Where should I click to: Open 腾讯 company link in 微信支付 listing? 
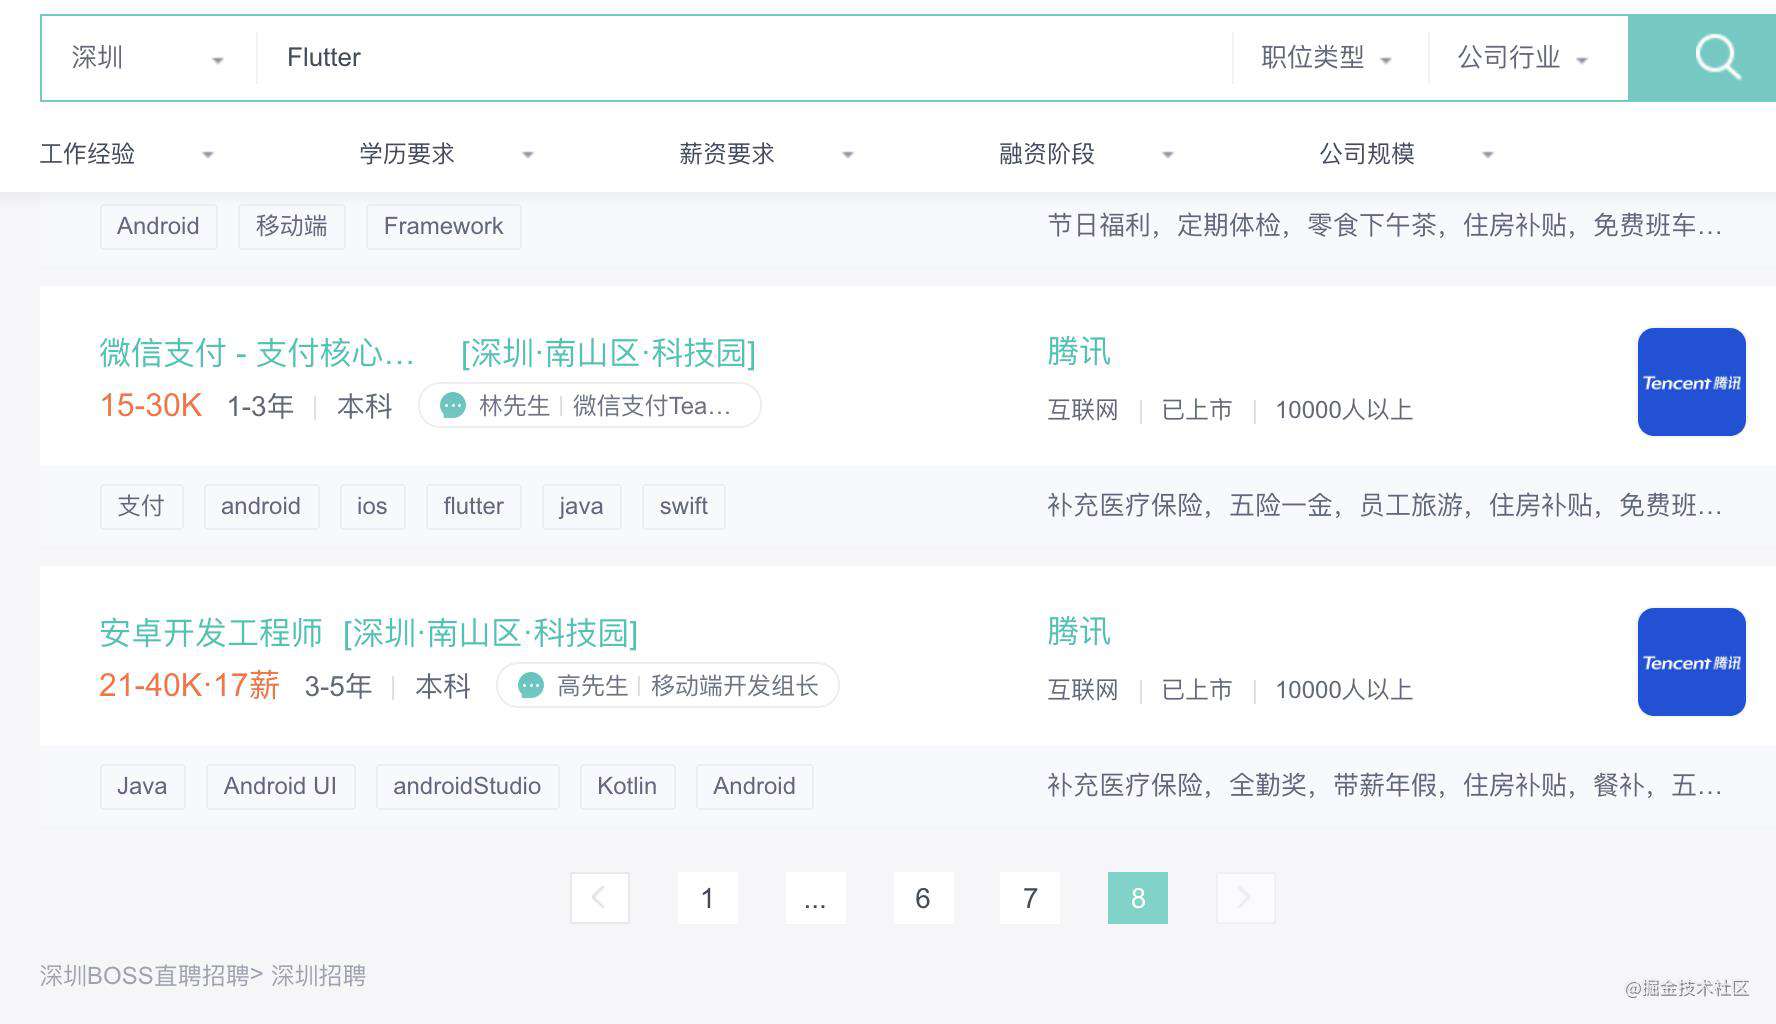tap(1079, 352)
